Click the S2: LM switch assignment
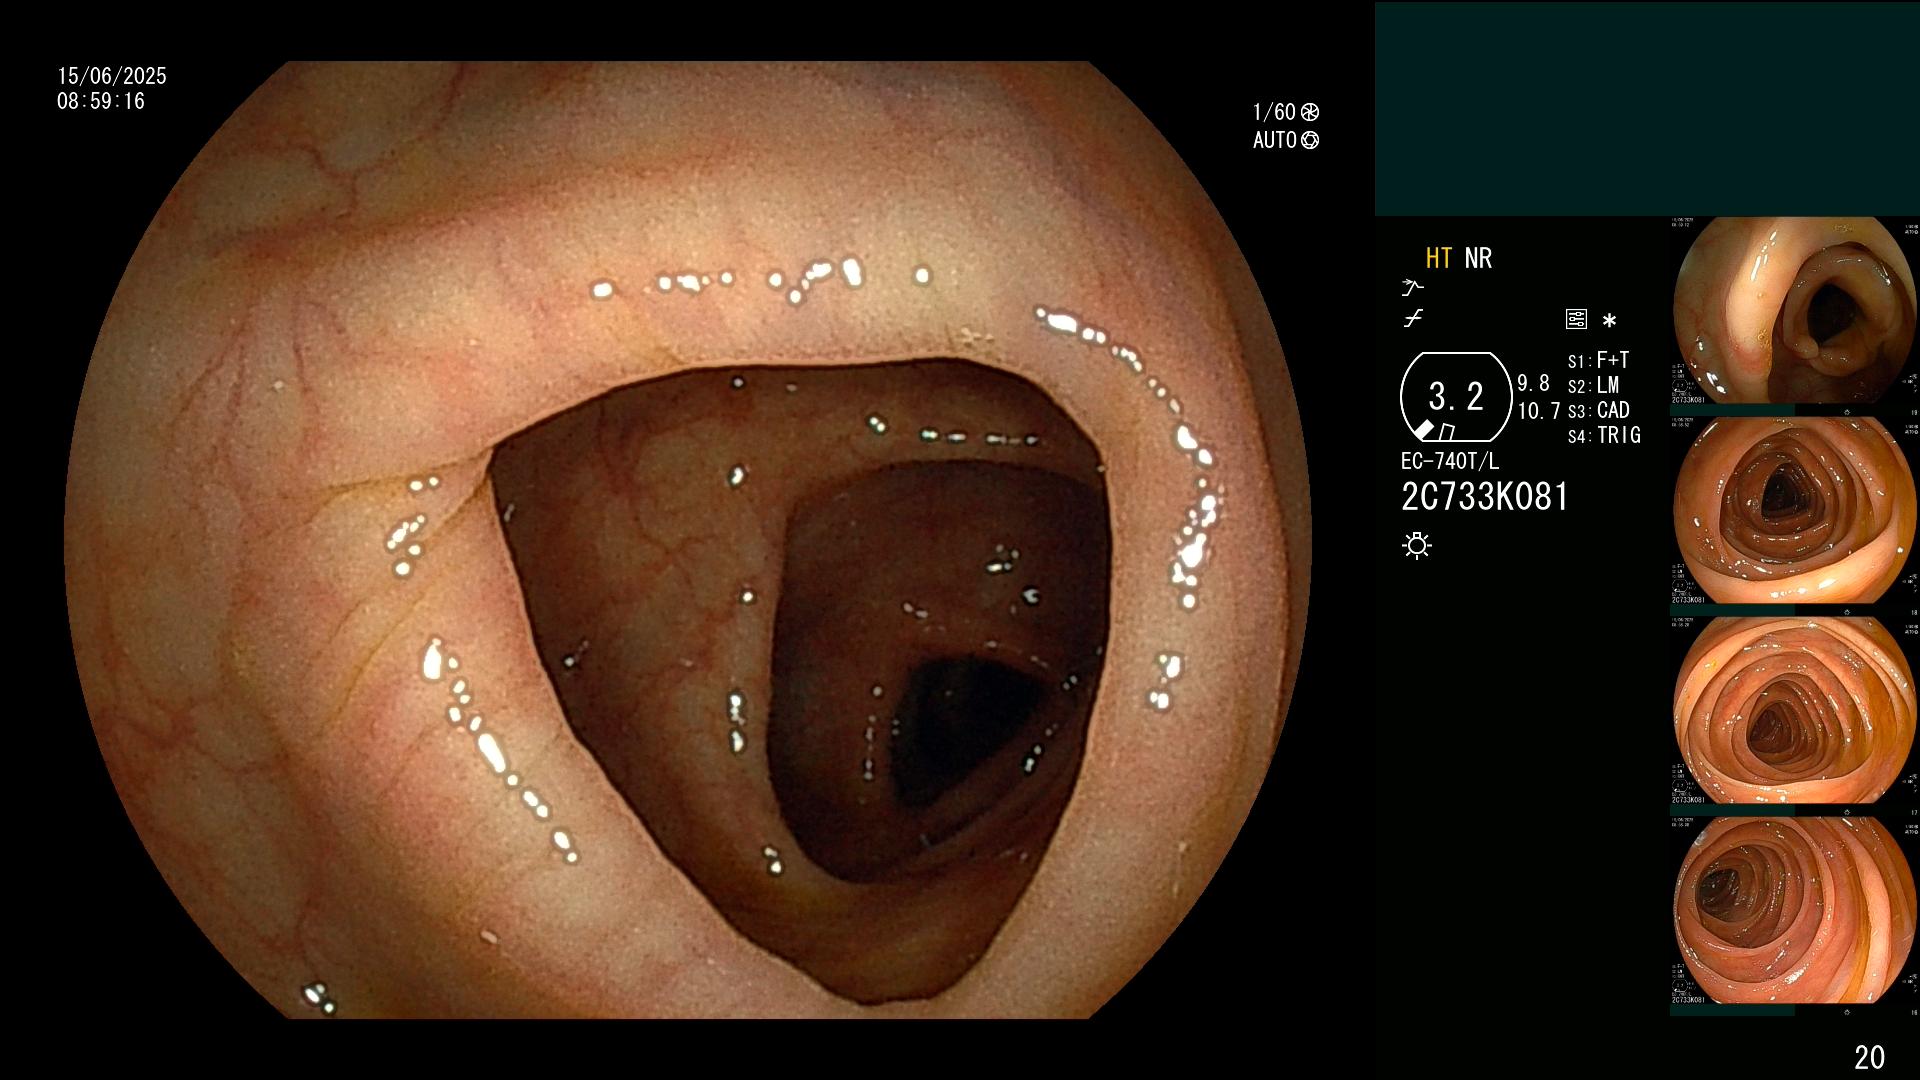Screen dimensions: 1920x1080 pyautogui.click(x=1593, y=385)
